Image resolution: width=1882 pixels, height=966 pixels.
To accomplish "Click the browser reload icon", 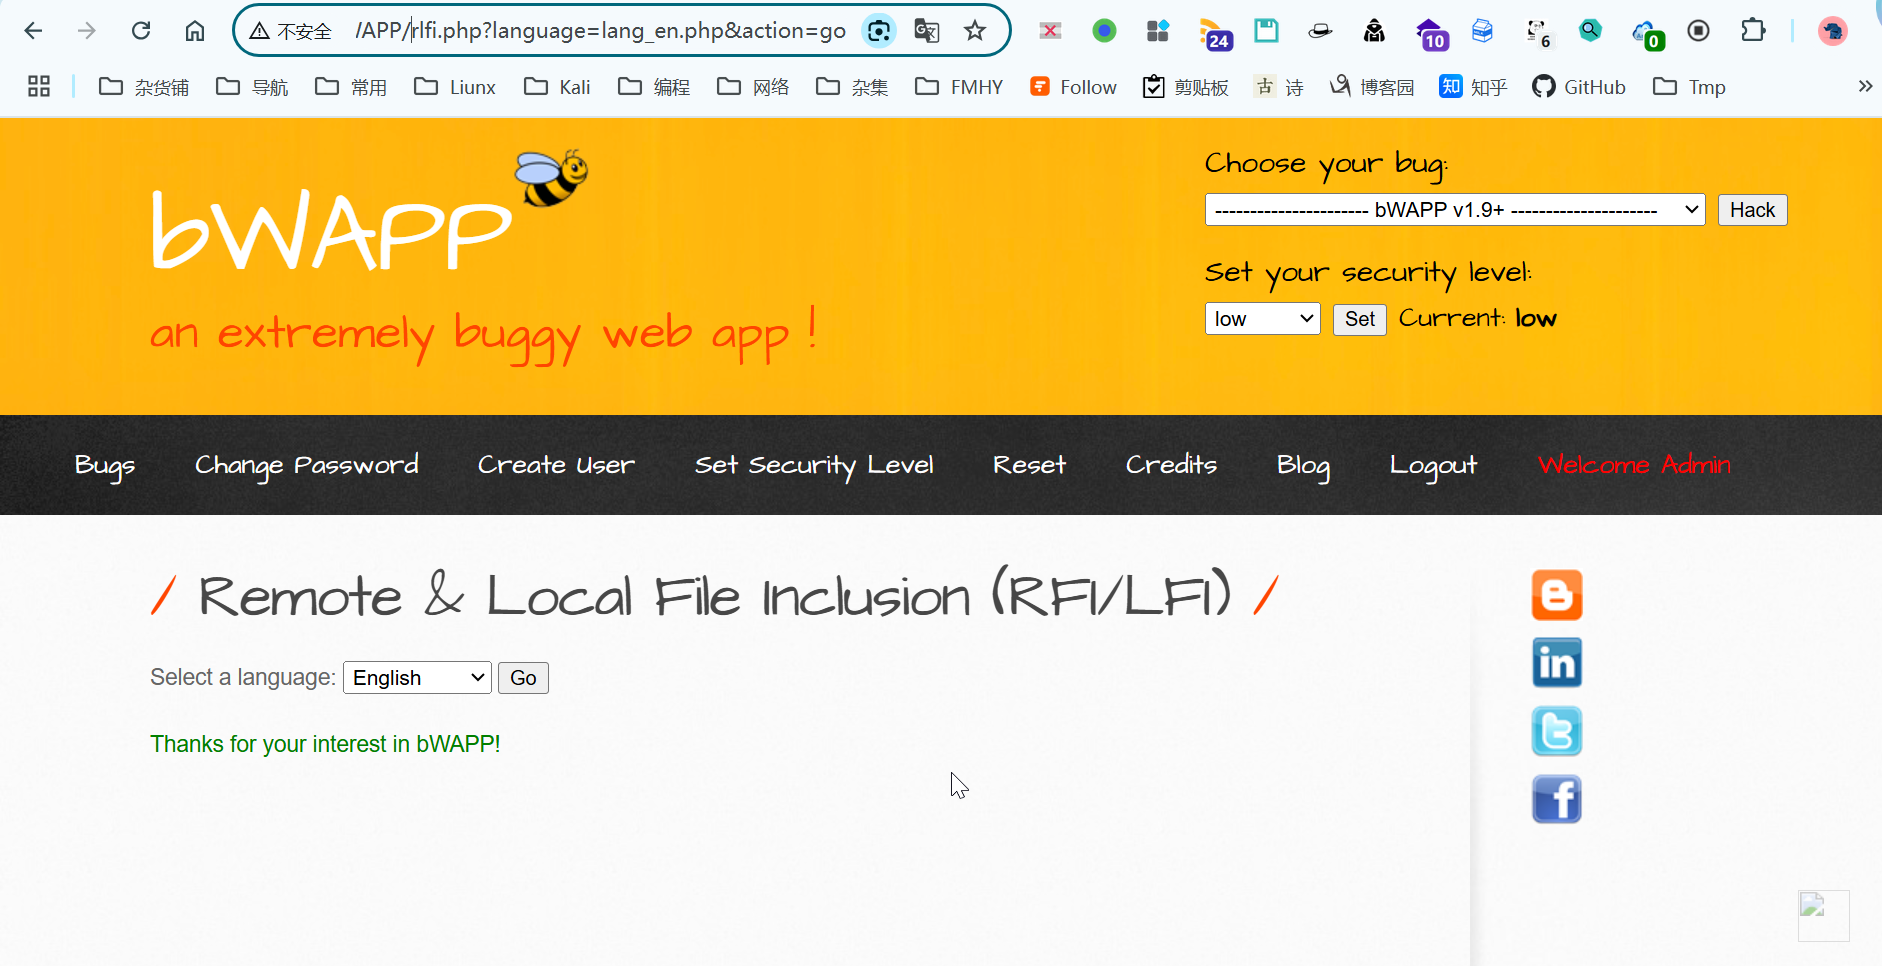I will 141,31.
